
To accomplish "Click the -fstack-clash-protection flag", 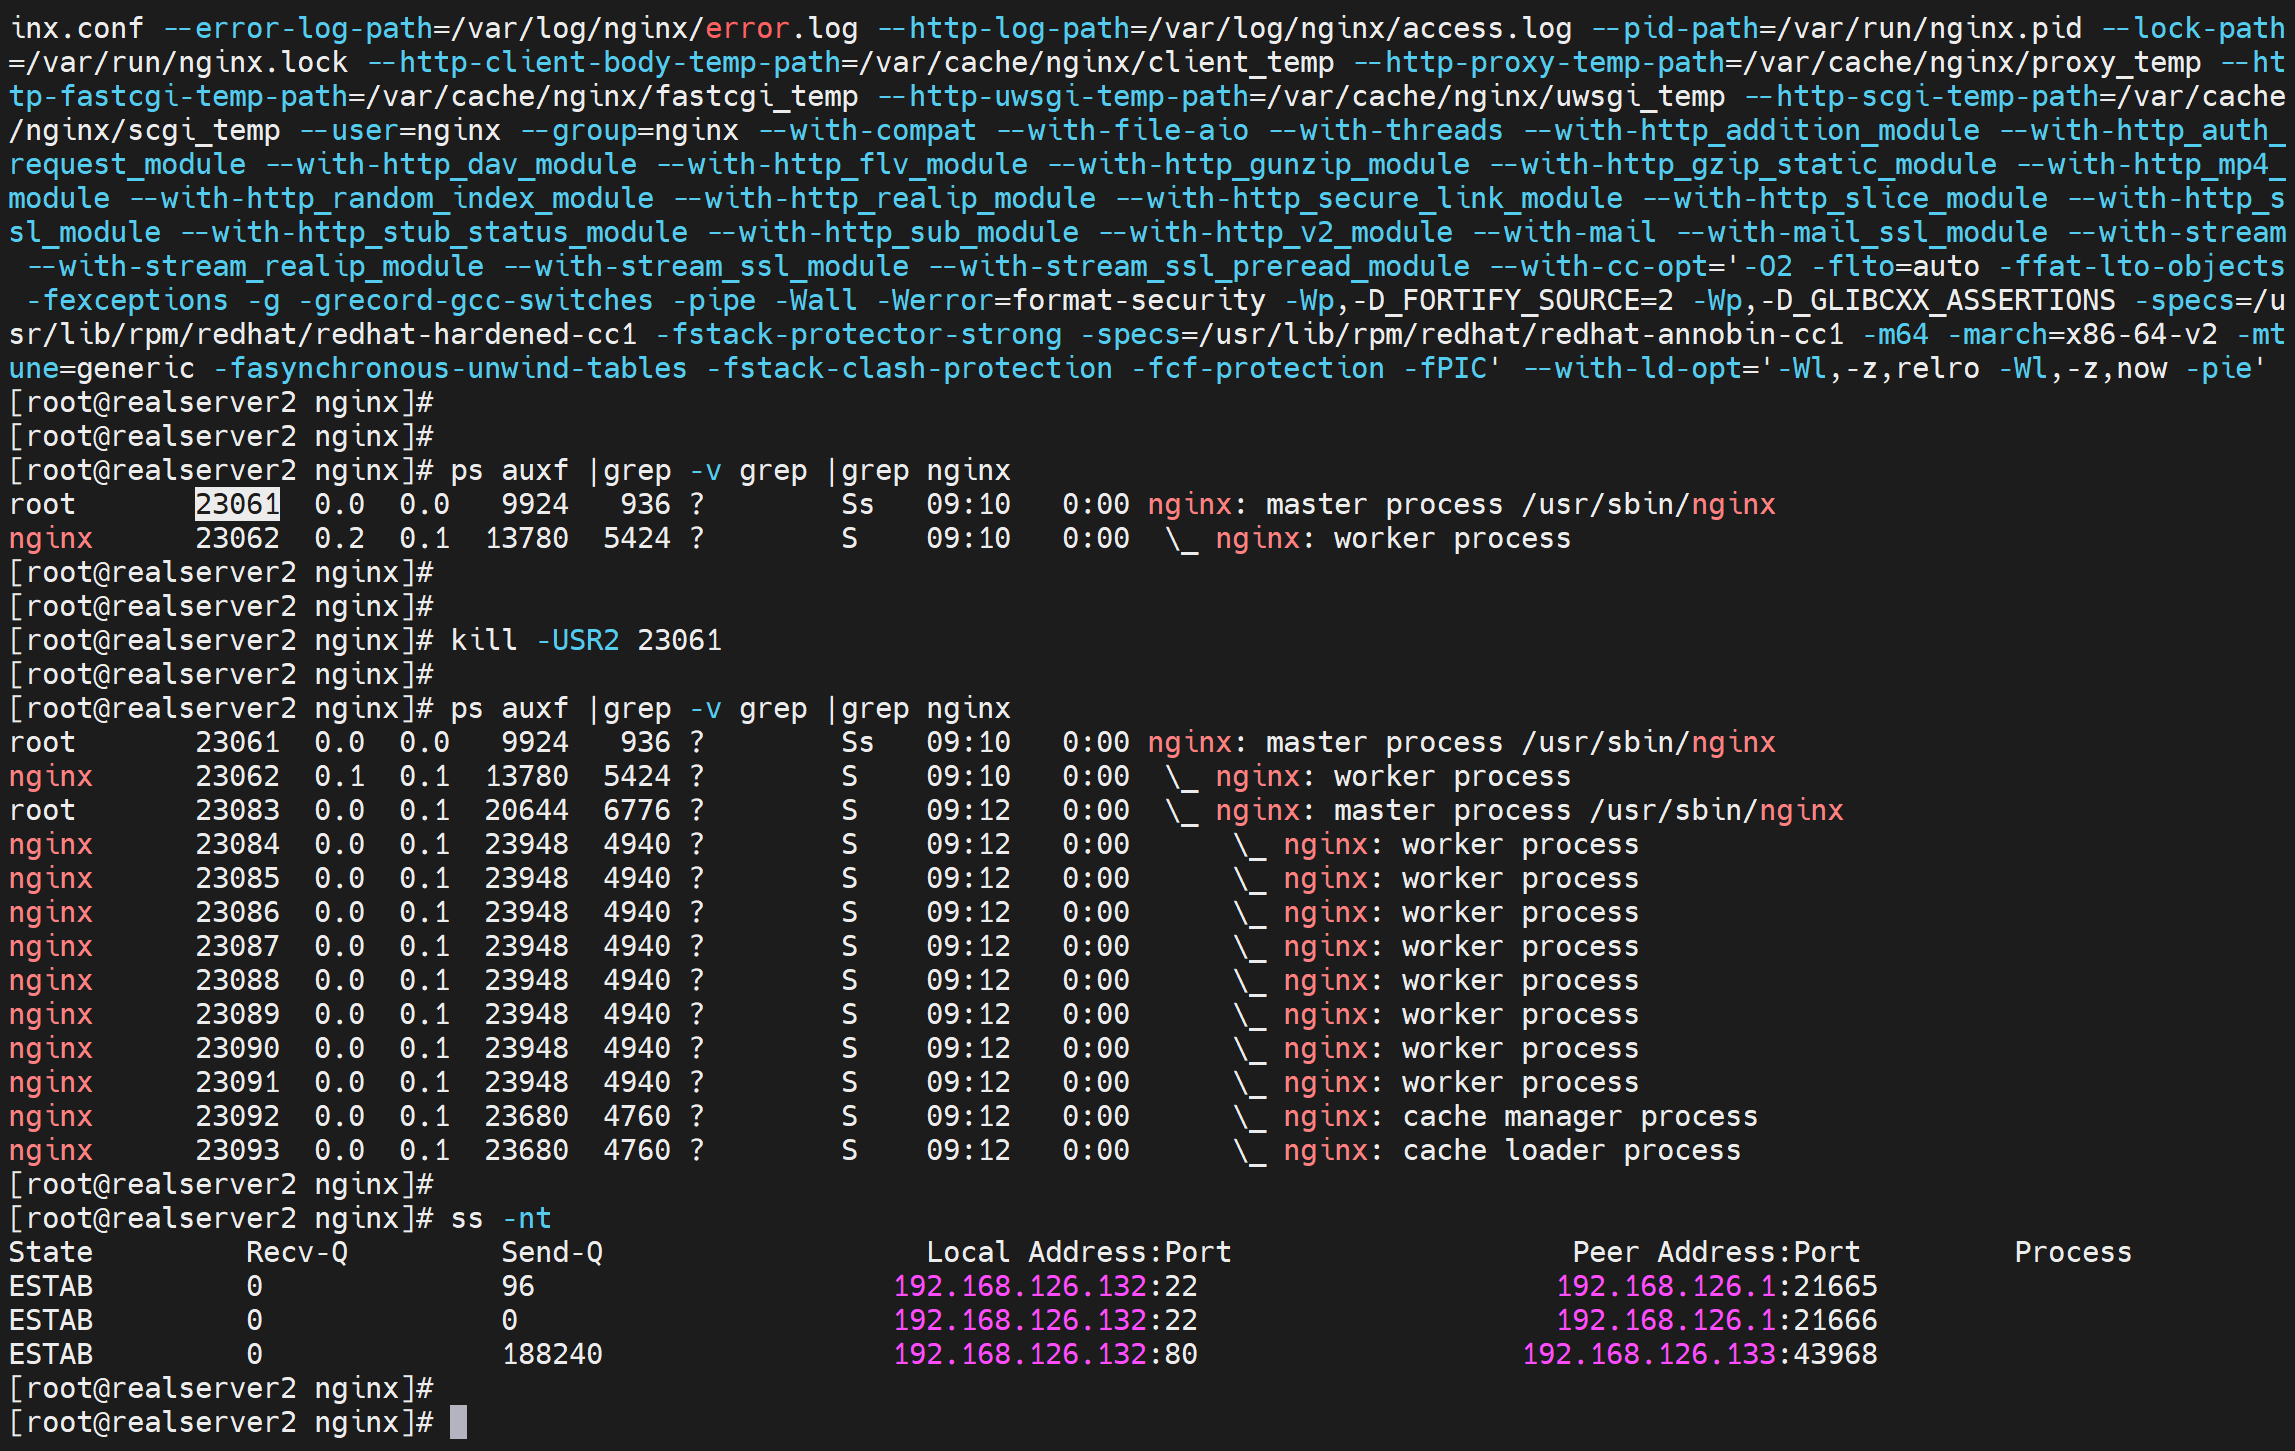I will click(909, 368).
